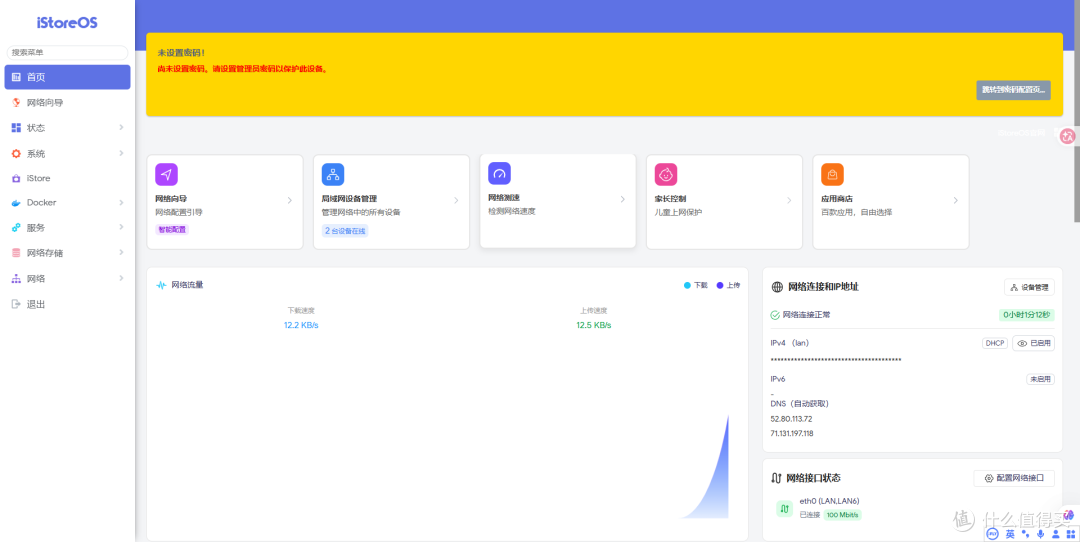Open the 首页 home icon in sidebar

(x=16, y=77)
